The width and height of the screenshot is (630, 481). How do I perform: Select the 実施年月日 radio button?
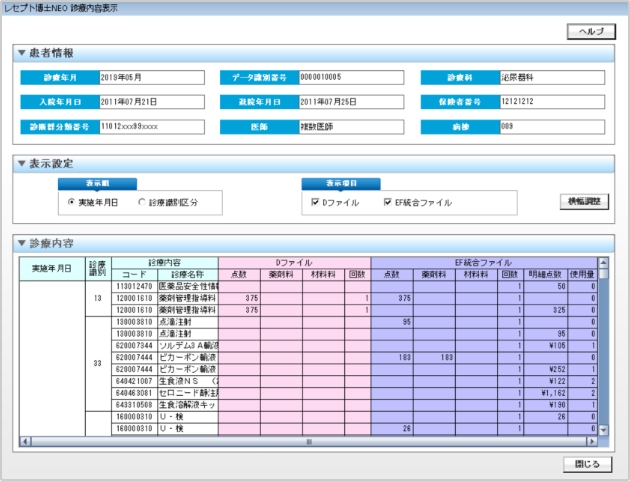point(71,202)
